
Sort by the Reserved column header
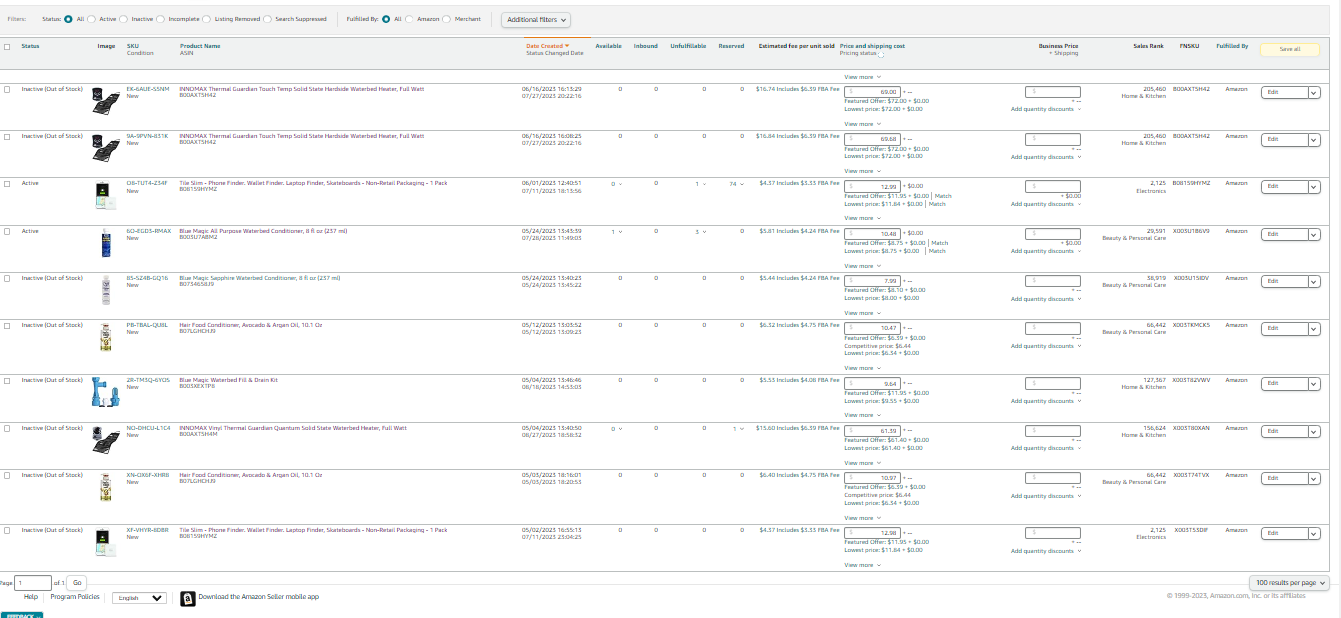tap(731, 46)
